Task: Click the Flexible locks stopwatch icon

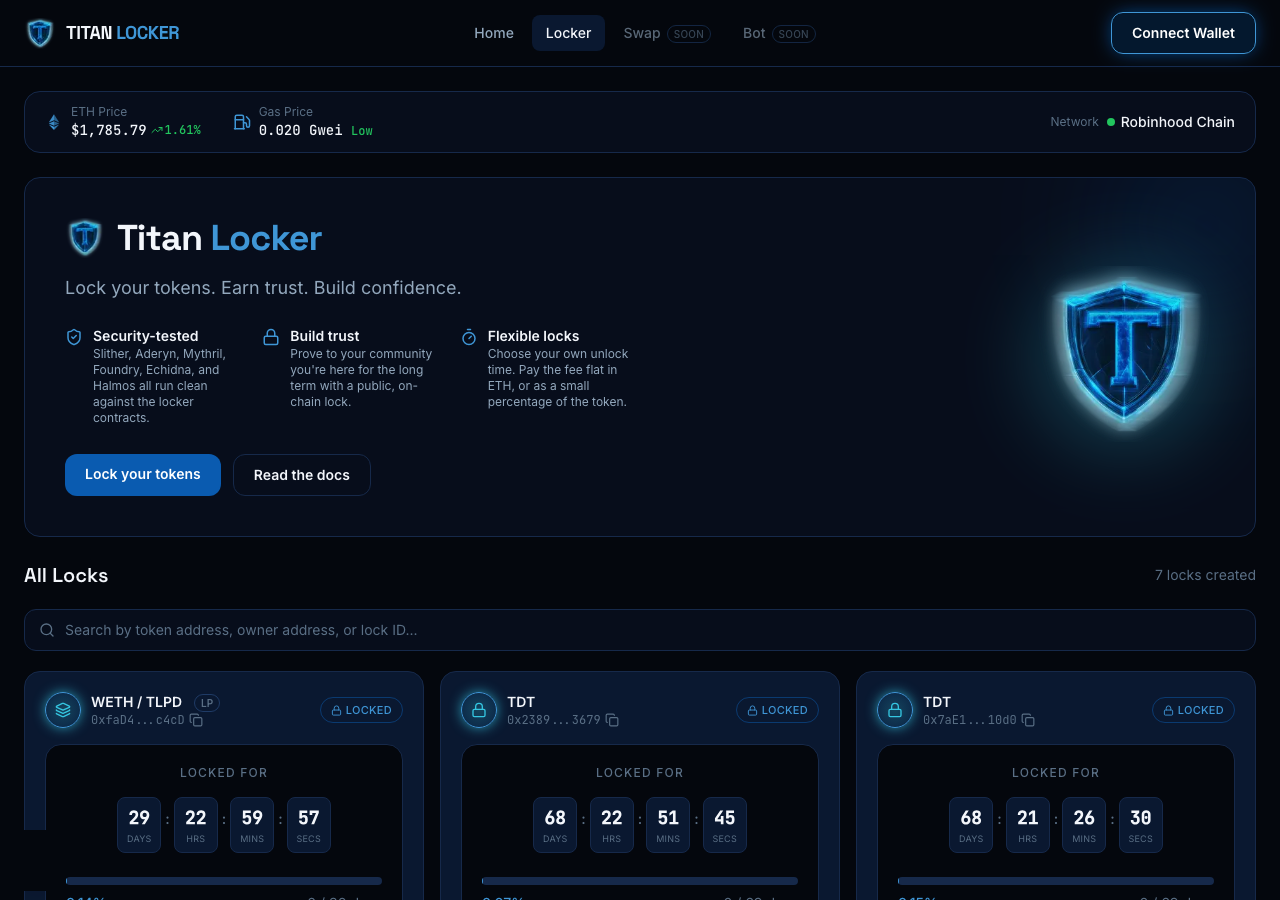Action: pos(469,337)
